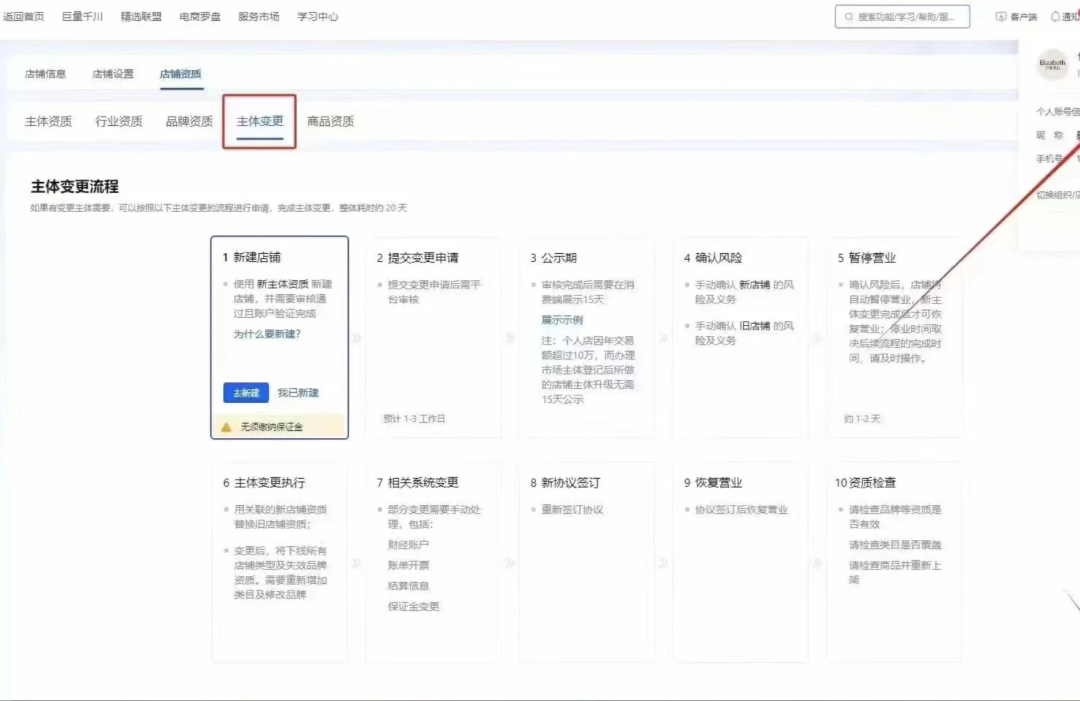This screenshot has width=1080, height=701.
Task: Click Elizabeth's profile avatar
Action: tap(1052, 64)
